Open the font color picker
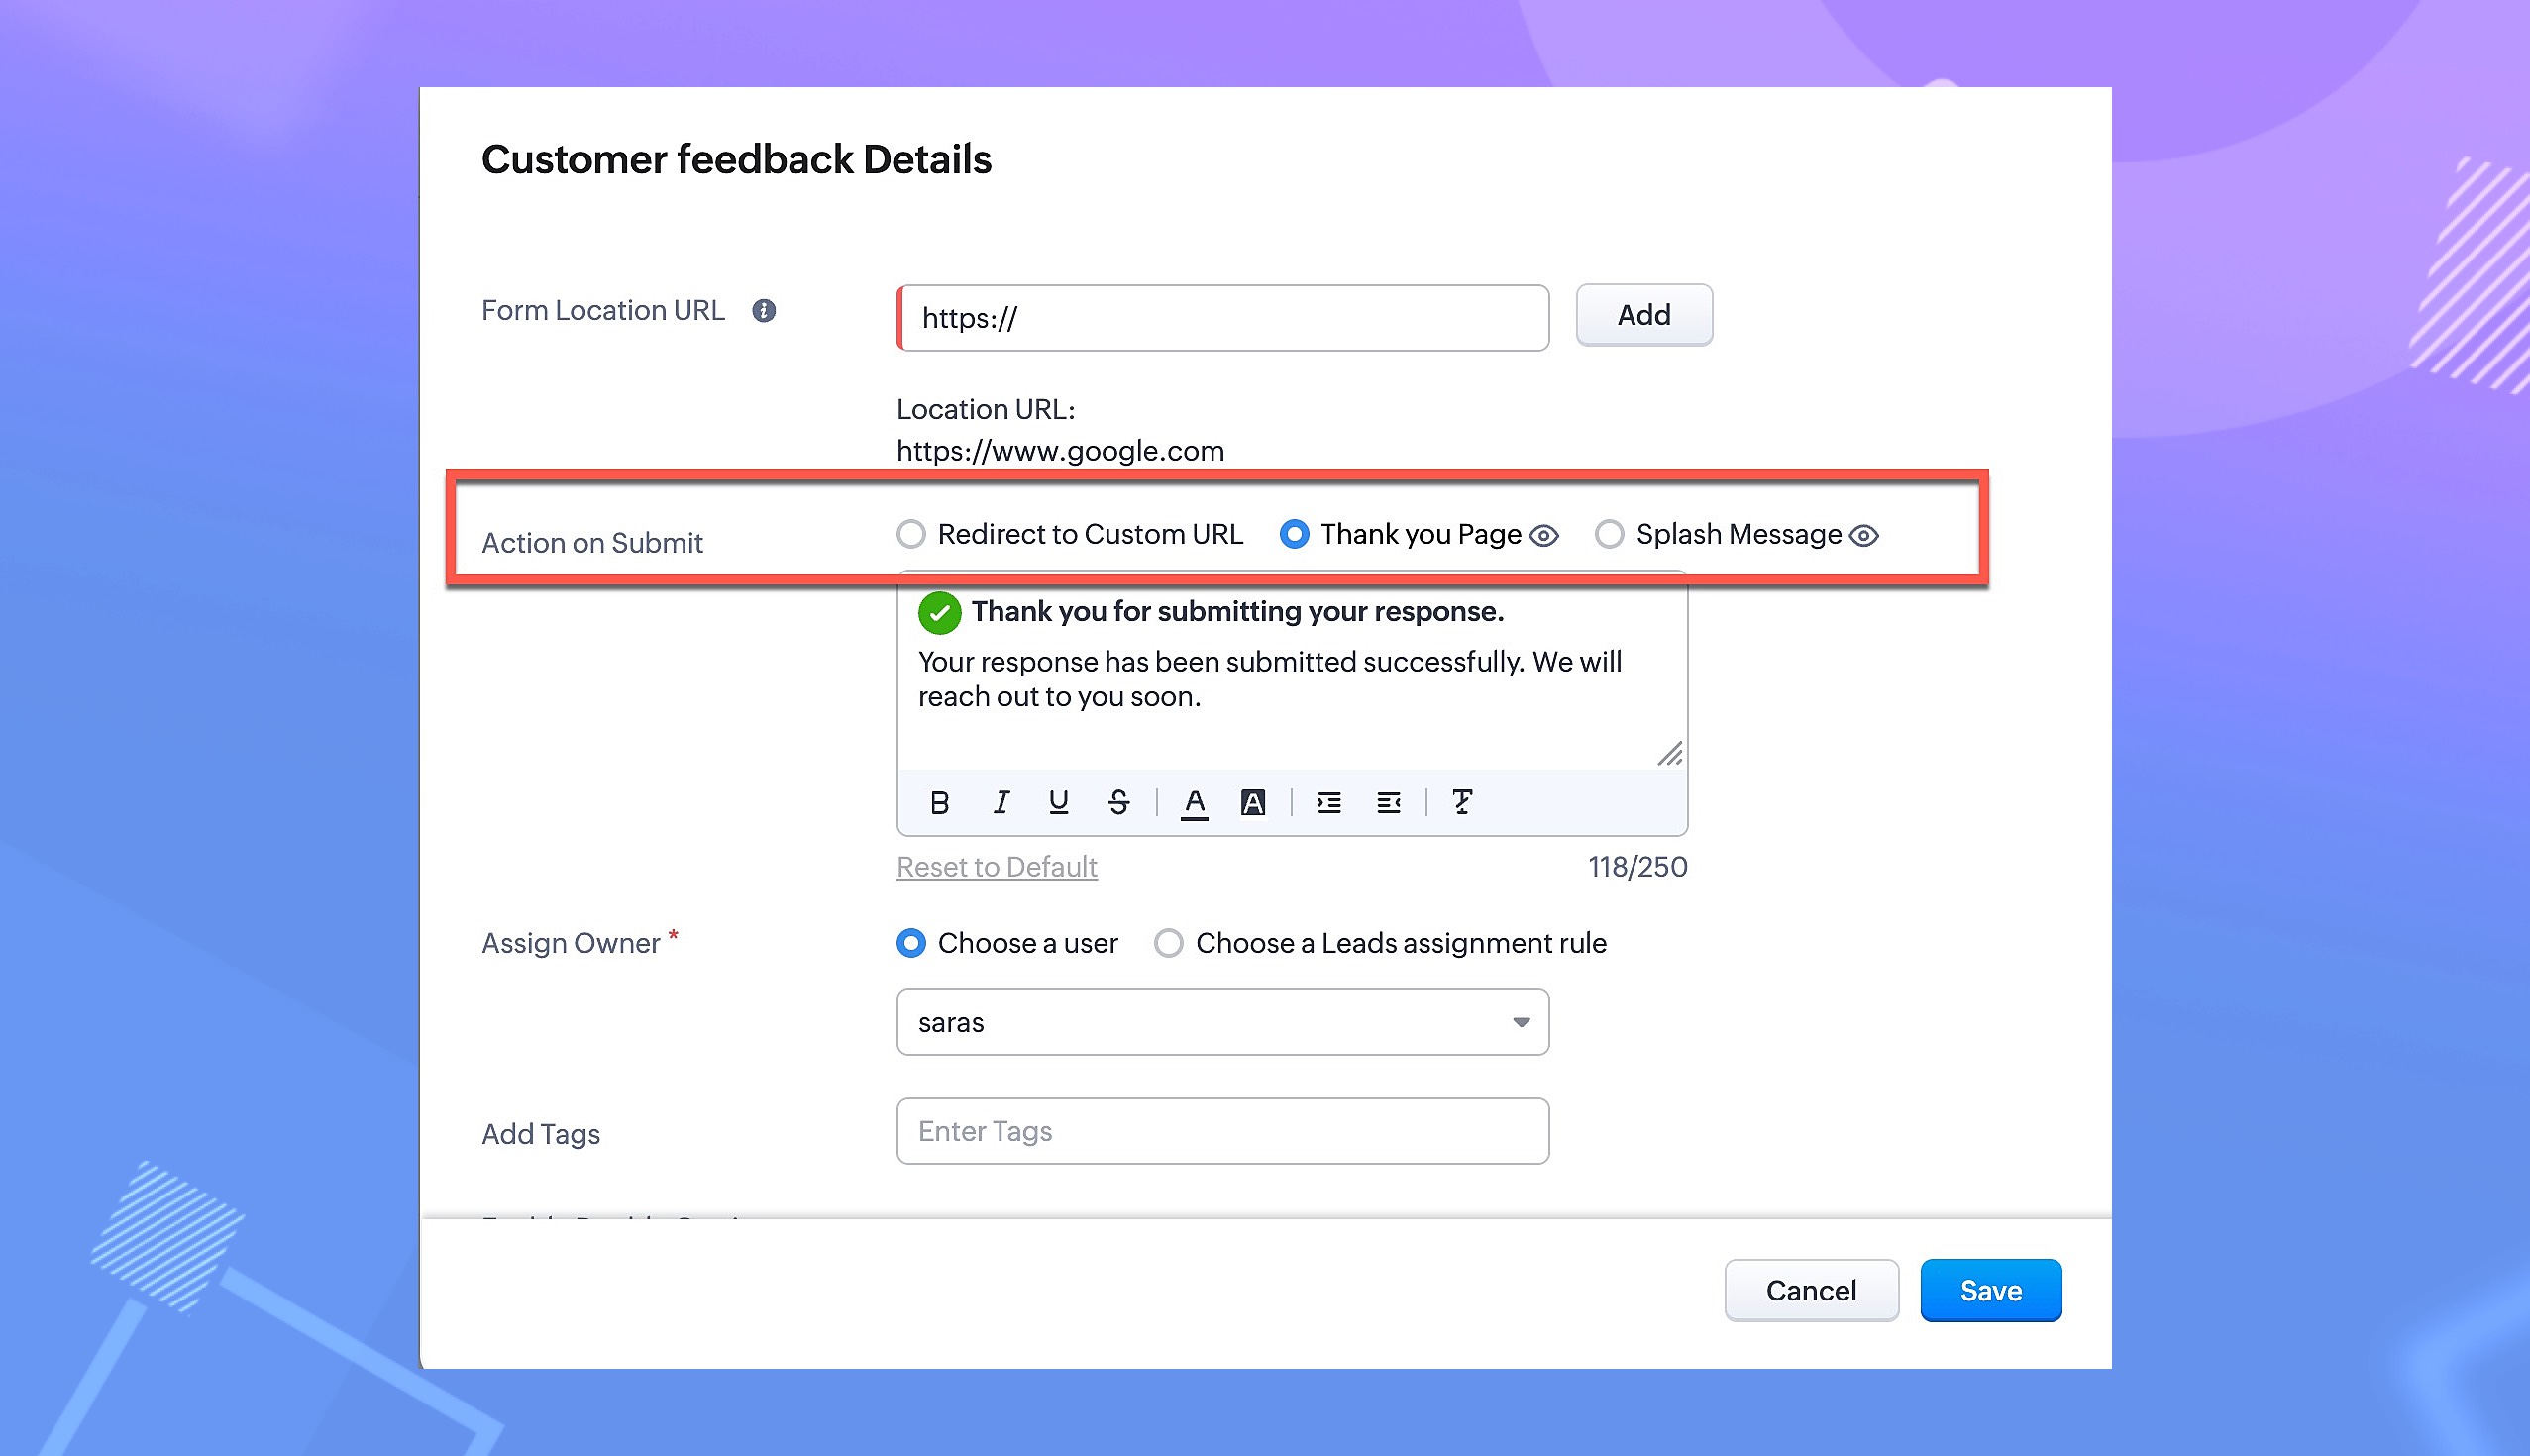 [x=1194, y=802]
